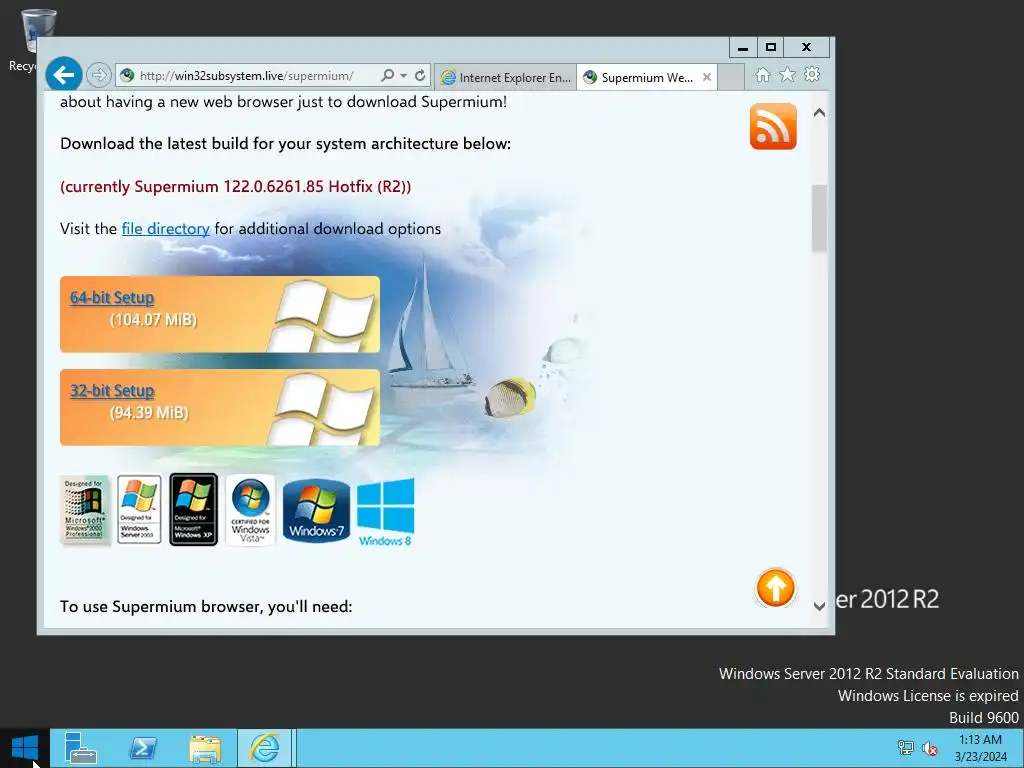Image resolution: width=1024 pixels, height=768 pixels.
Task: Click the 104.07 MiB size label
Action: pos(153,319)
